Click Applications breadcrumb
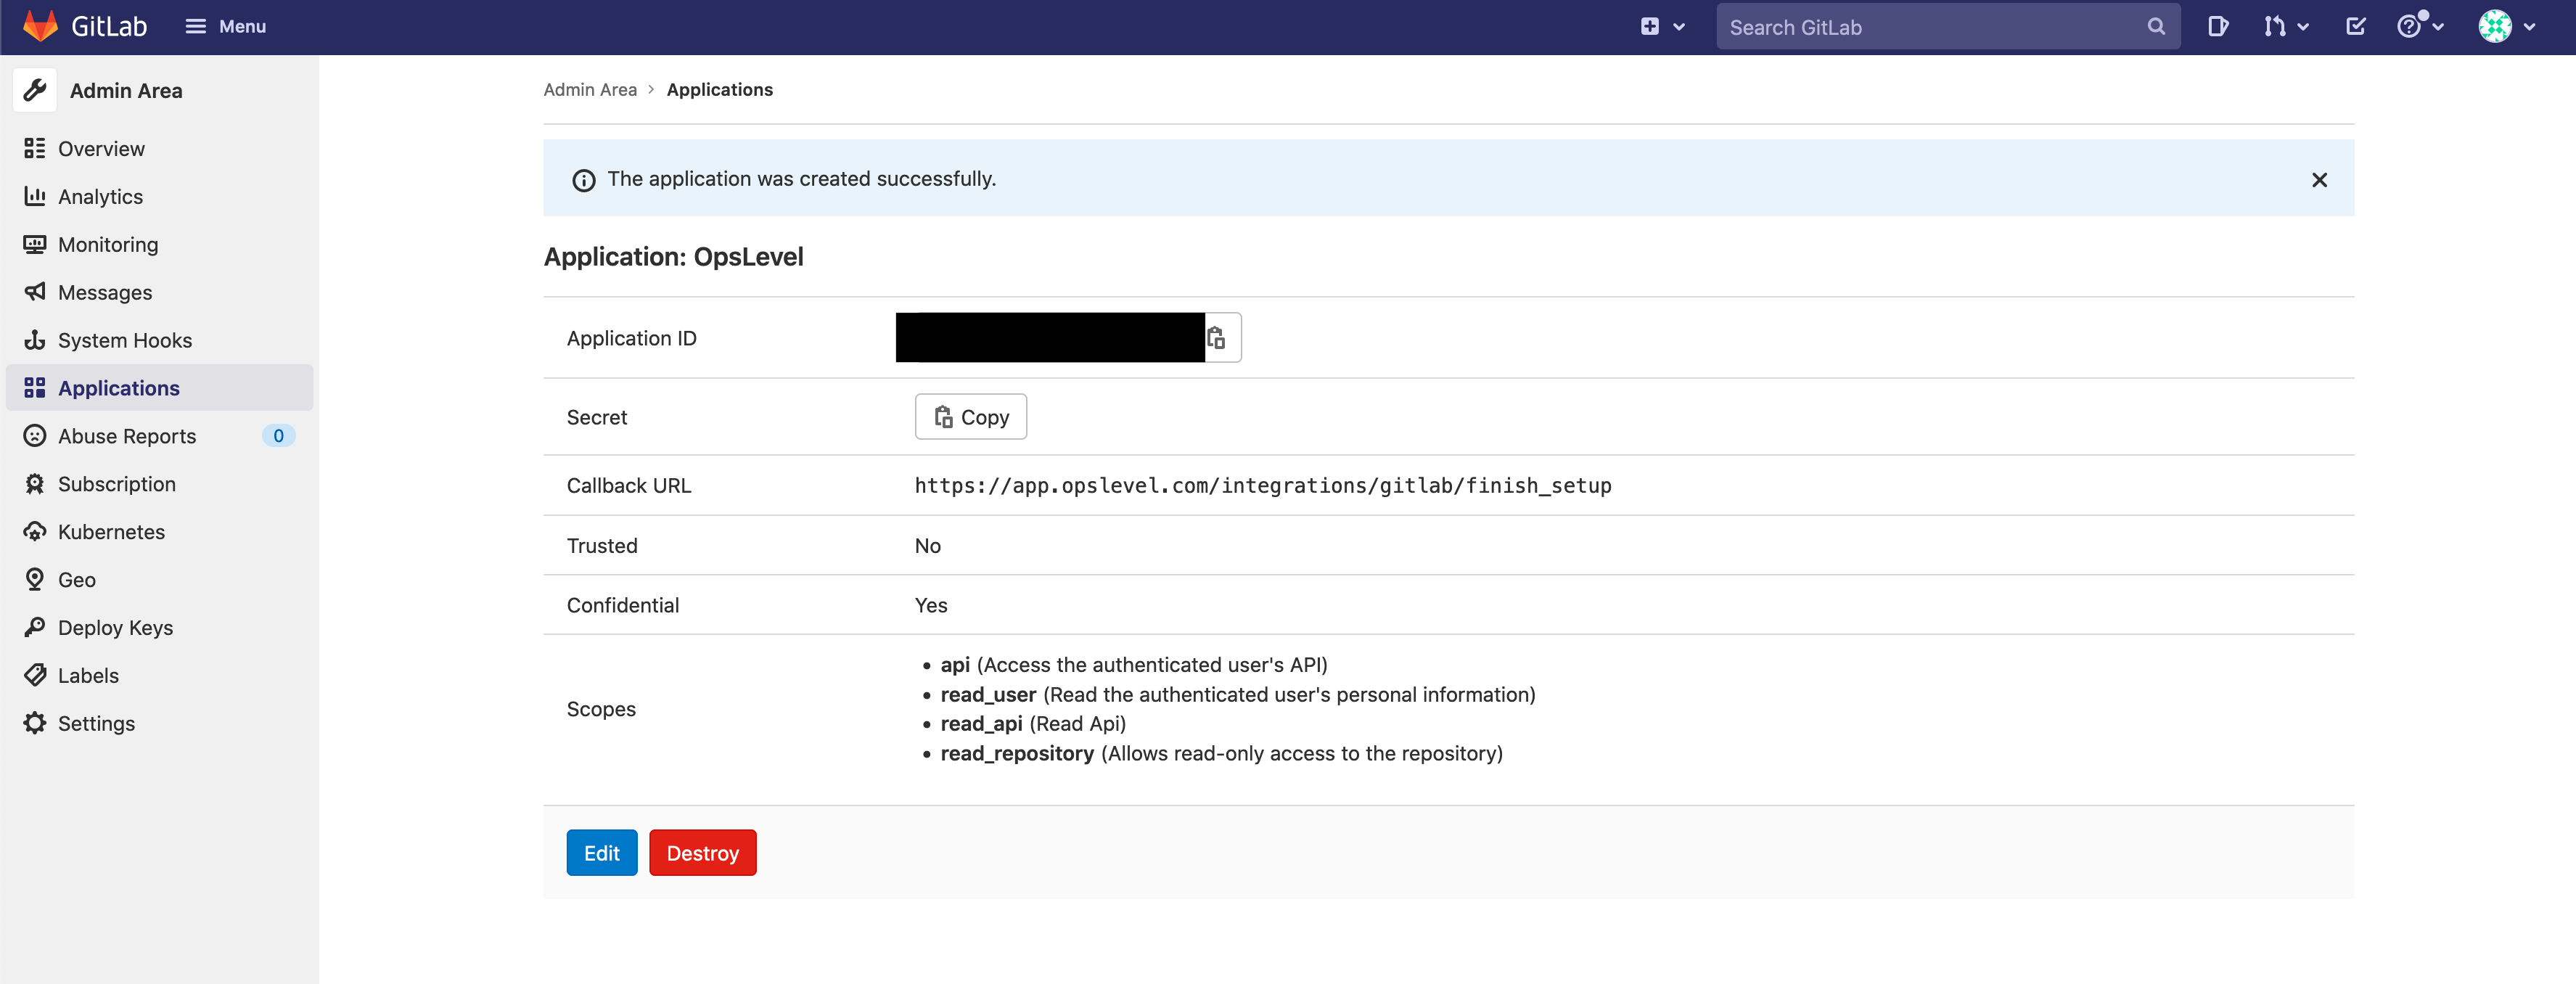 [x=720, y=90]
